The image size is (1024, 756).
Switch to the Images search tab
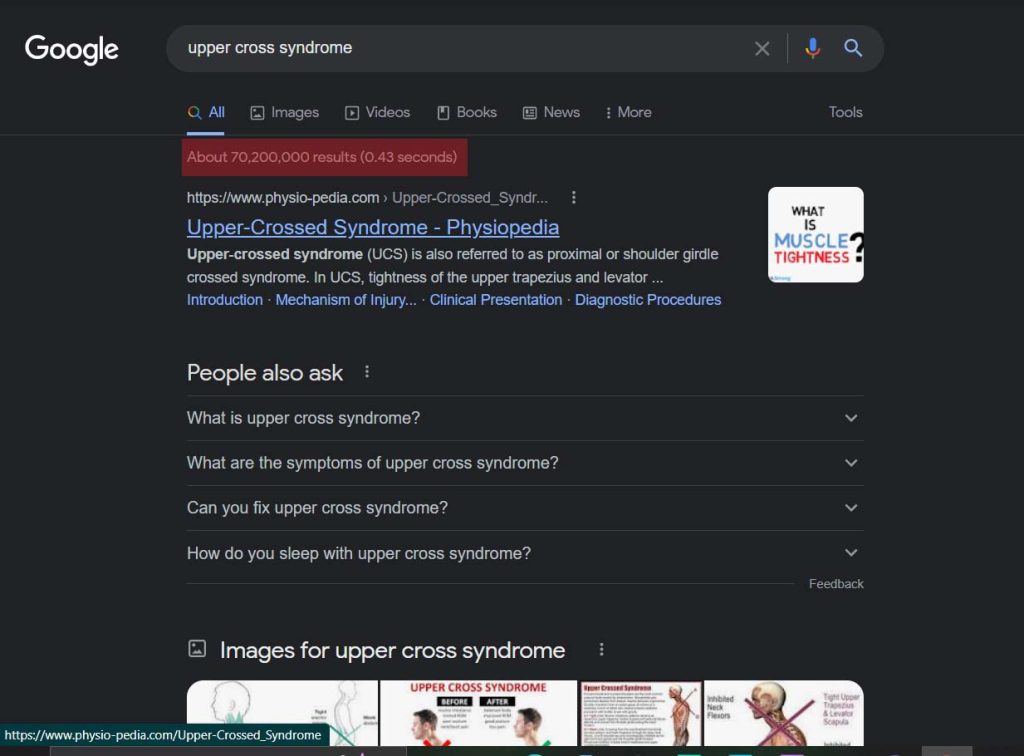tap(285, 112)
